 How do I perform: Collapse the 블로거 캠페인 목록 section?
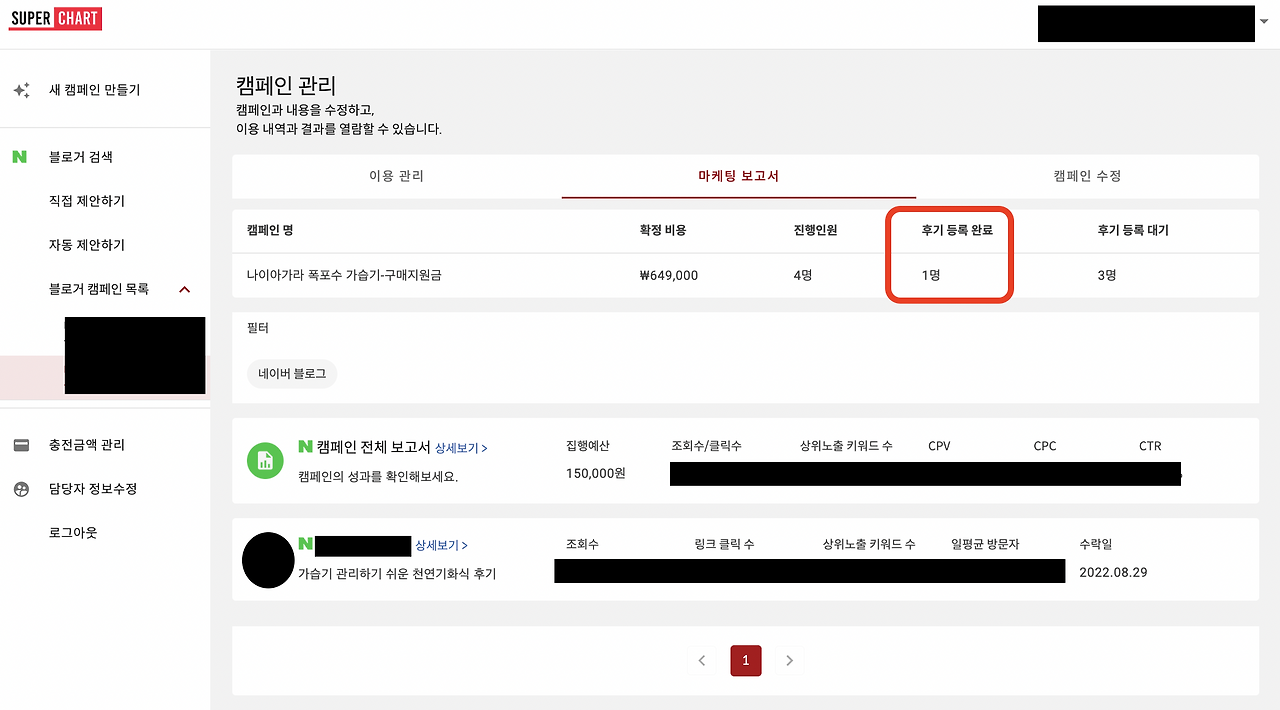[x=184, y=289]
